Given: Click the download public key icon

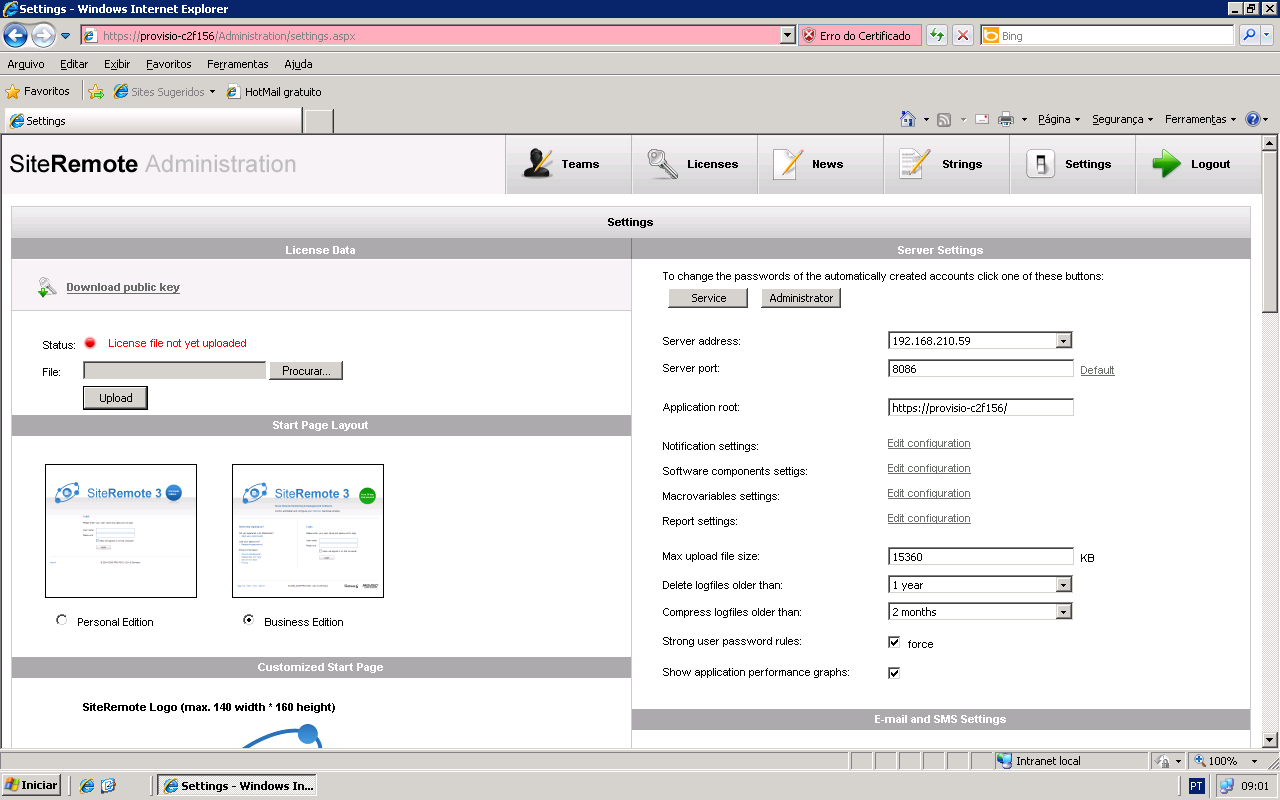Looking at the screenshot, I should [47, 287].
